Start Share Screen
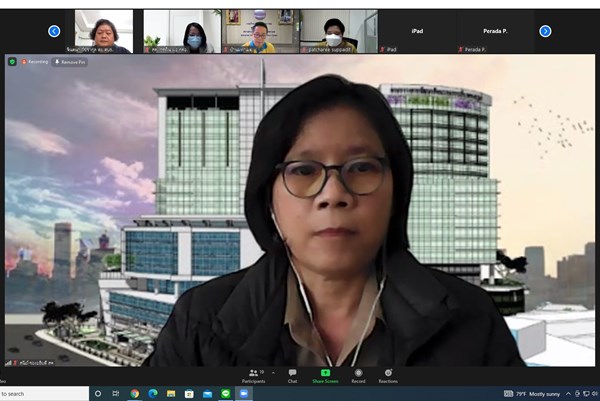The image size is (600, 401). [325, 376]
